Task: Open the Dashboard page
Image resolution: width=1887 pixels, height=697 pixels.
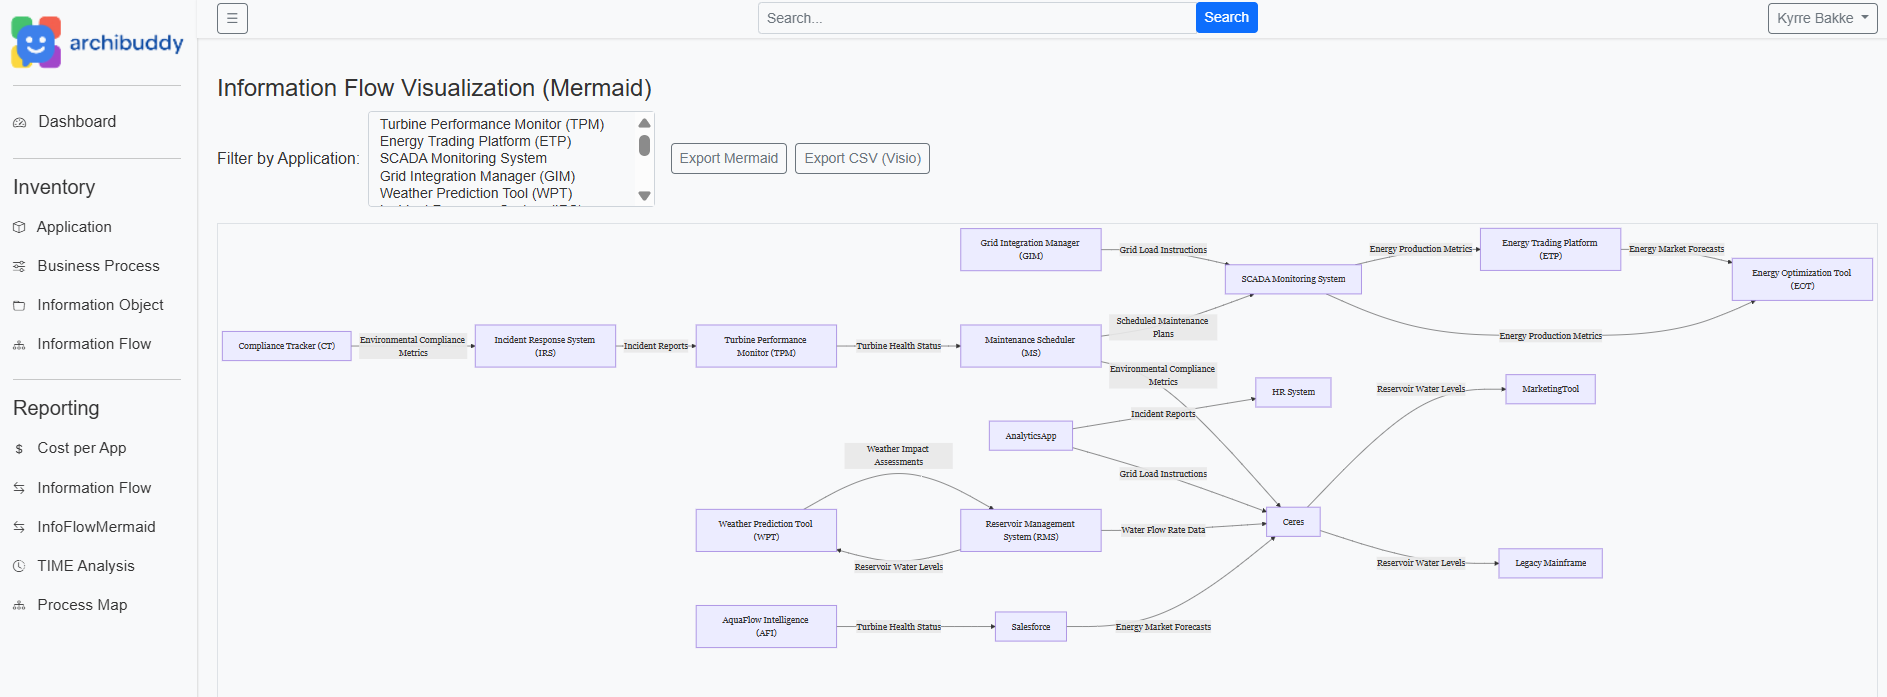Action: (x=77, y=121)
